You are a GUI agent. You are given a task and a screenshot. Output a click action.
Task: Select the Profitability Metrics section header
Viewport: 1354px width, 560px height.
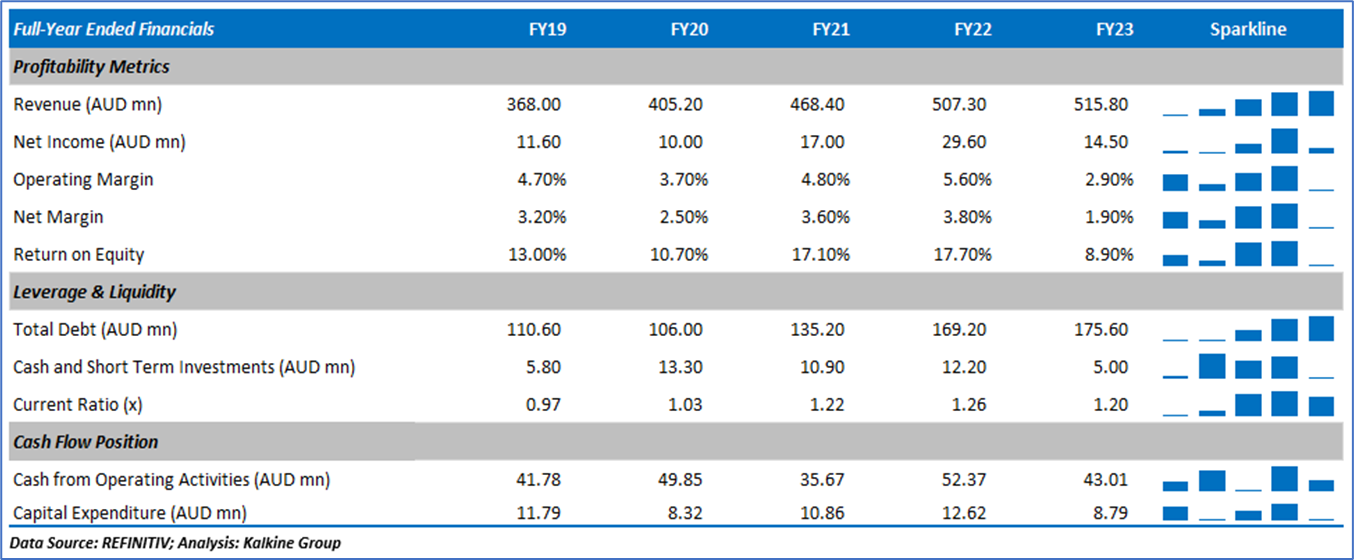point(92,67)
